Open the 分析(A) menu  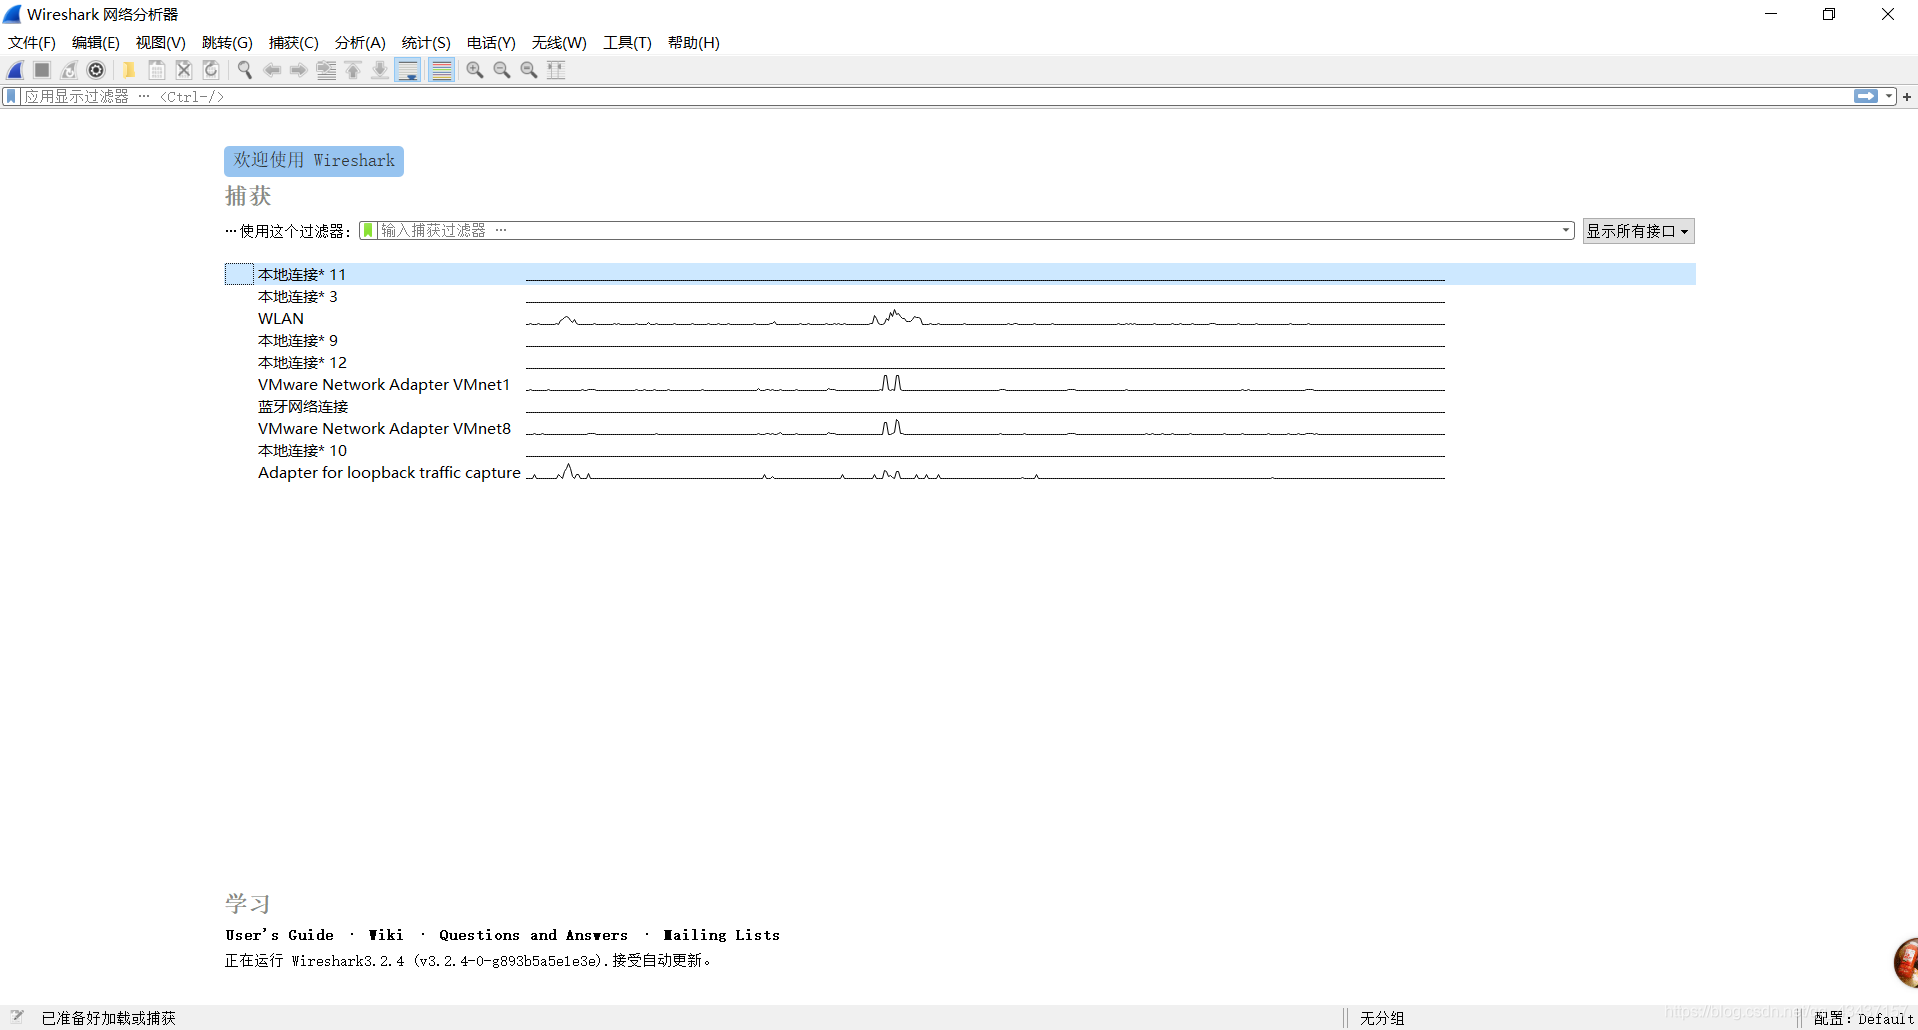360,43
